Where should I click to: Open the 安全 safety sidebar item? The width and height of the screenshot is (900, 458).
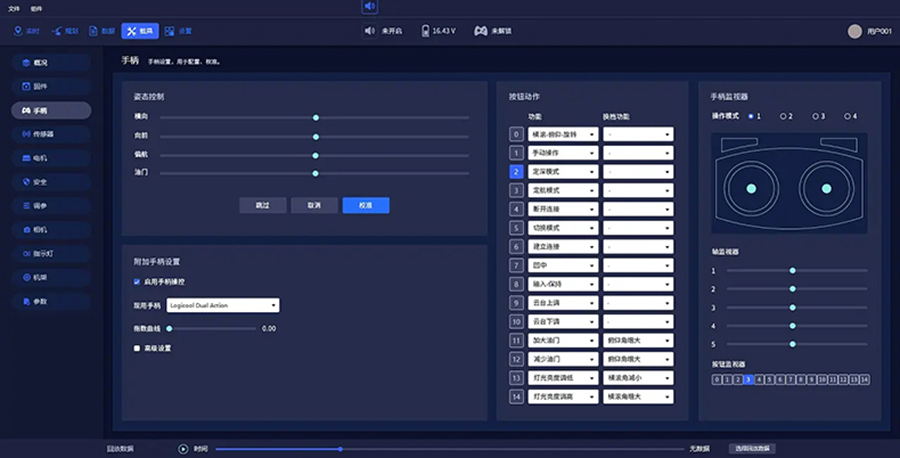click(x=51, y=182)
